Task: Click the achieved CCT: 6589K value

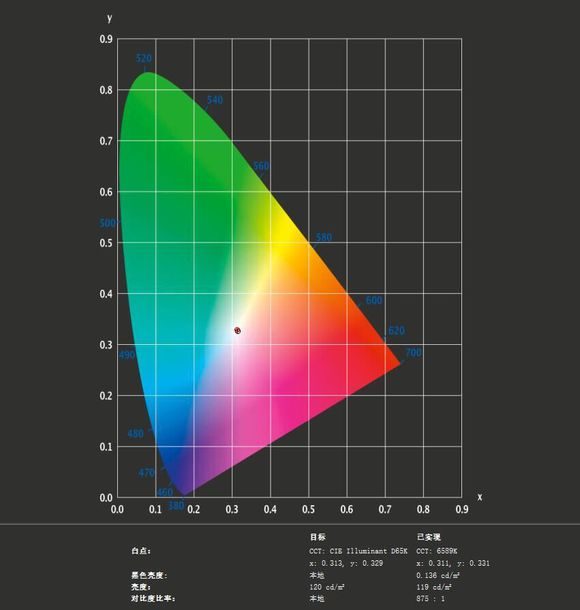Action: [x=436, y=551]
